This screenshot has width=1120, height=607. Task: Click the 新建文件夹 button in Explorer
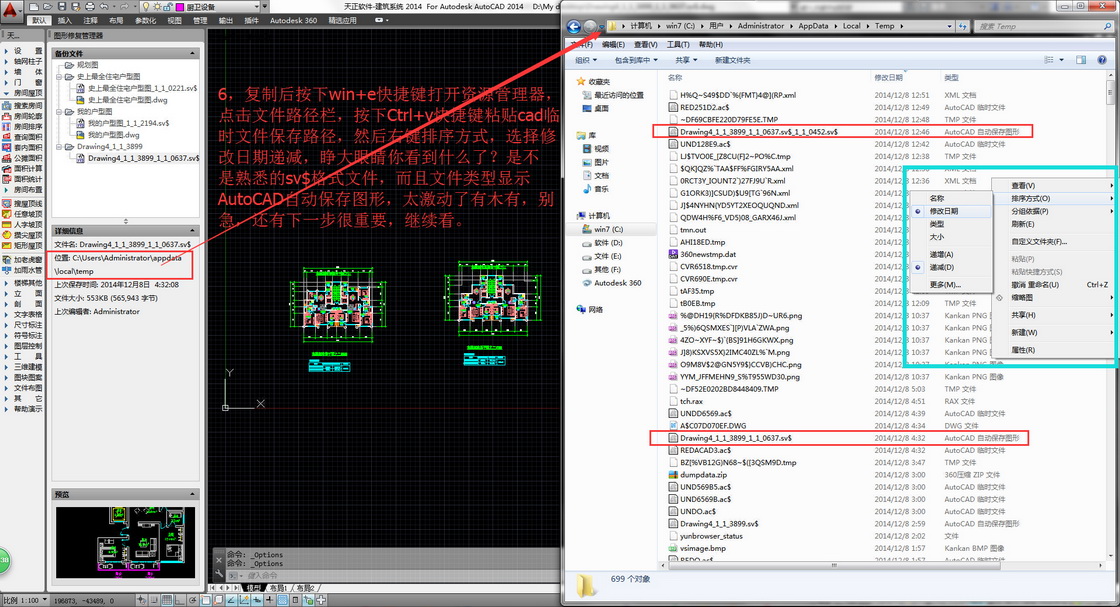pos(732,60)
